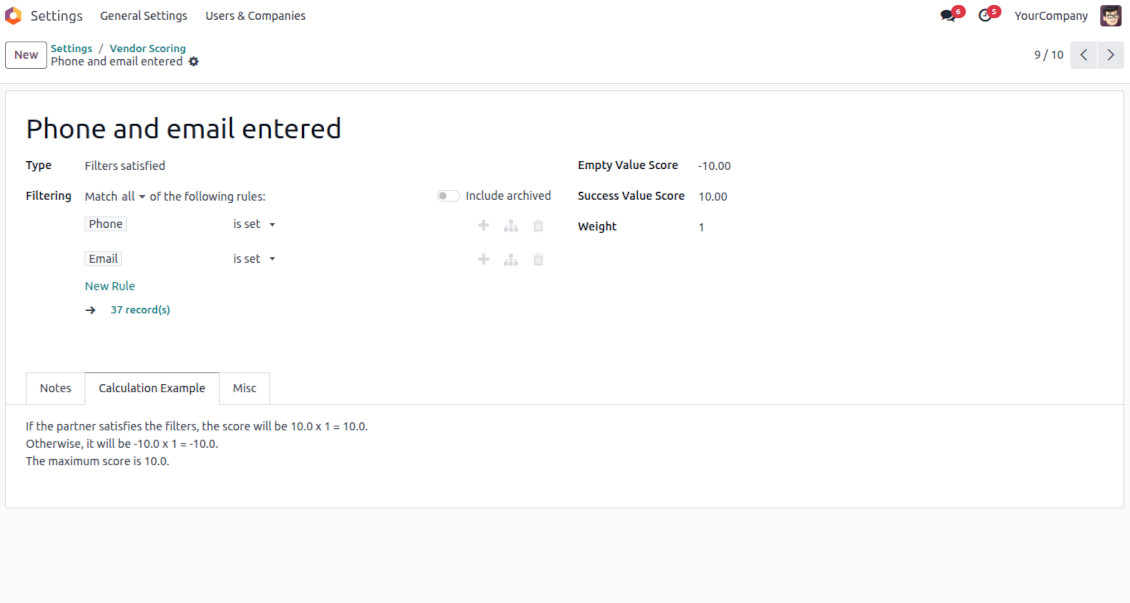Toggle the Include archived switch
This screenshot has height=603, width=1130.
click(448, 196)
